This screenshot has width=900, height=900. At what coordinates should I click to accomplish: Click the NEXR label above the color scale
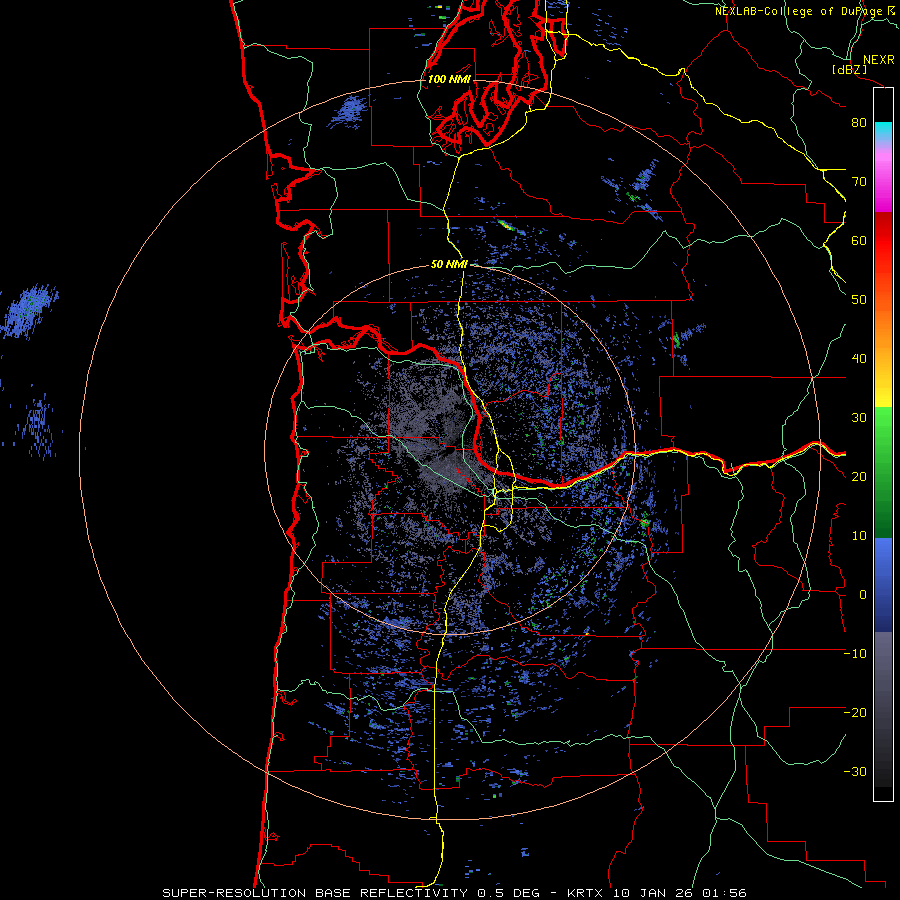(x=878, y=60)
